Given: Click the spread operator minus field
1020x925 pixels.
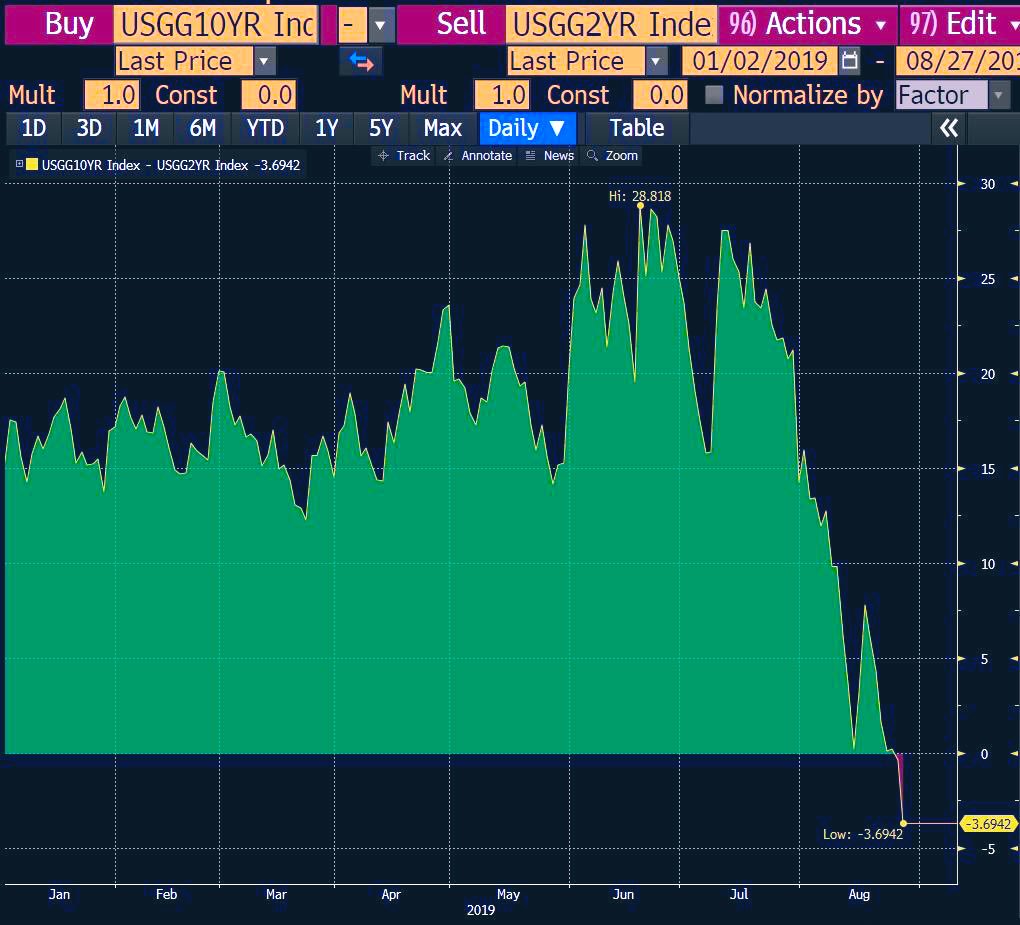Looking at the screenshot, I should click(353, 25).
